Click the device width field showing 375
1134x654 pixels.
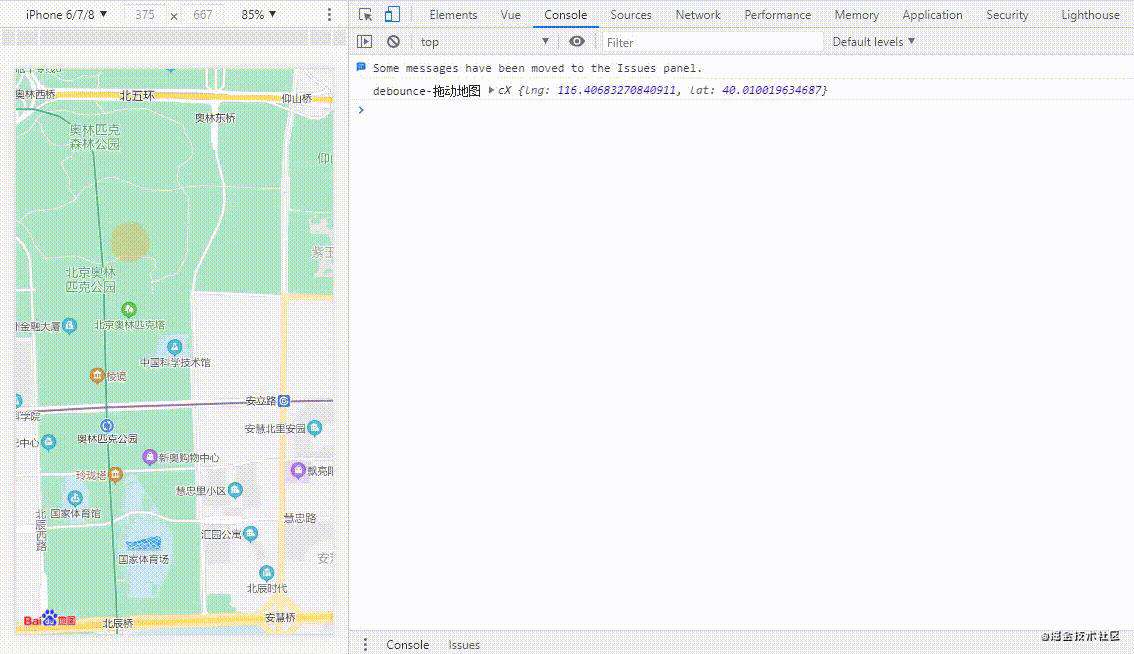(145, 14)
